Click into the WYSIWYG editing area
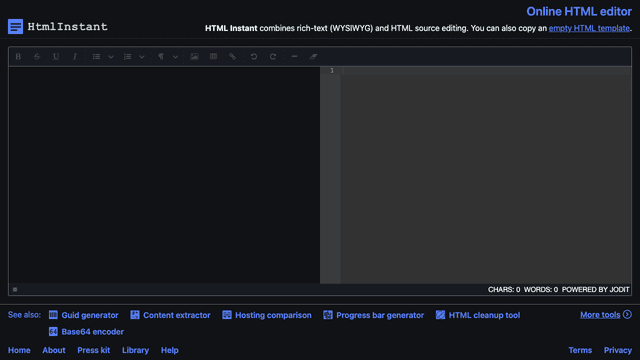The image size is (640, 360). point(164,175)
